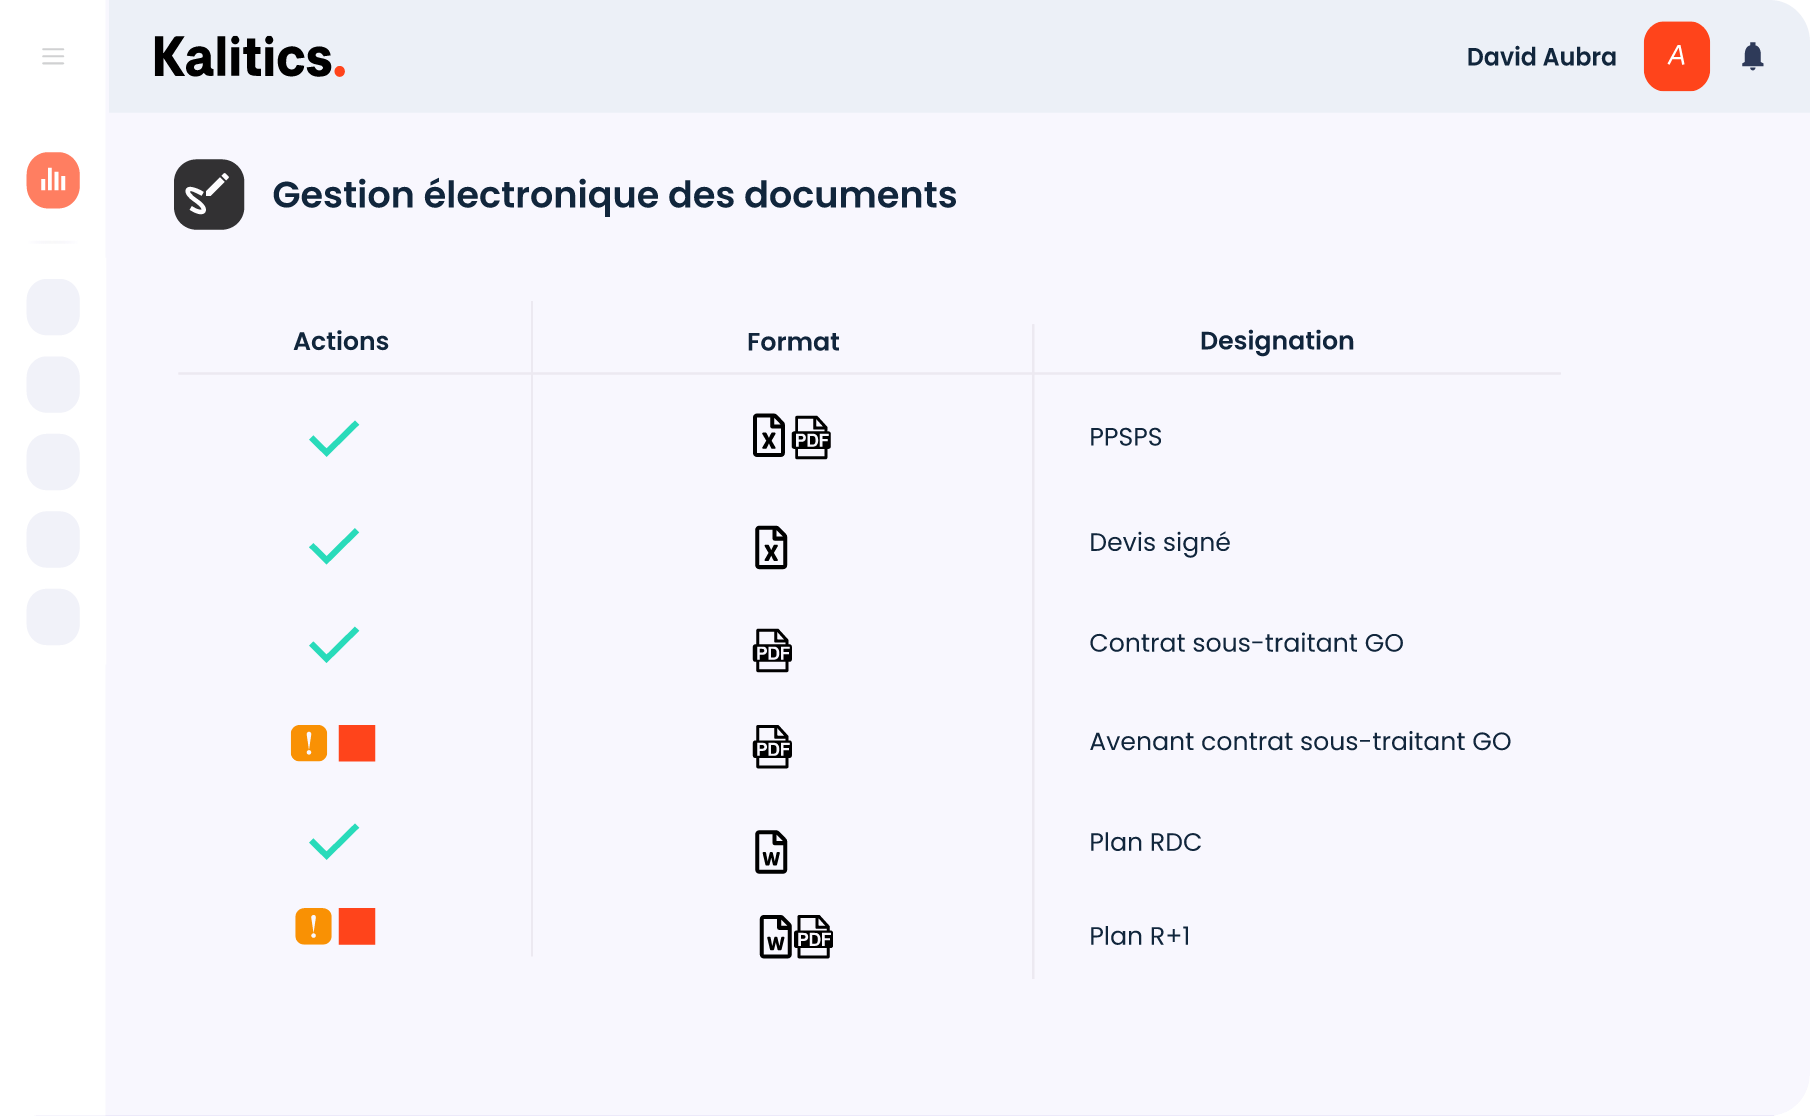Image resolution: width=1812 pixels, height=1116 pixels.
Task: Click the green checkmark for PPSPS
Action: (334, 438)
